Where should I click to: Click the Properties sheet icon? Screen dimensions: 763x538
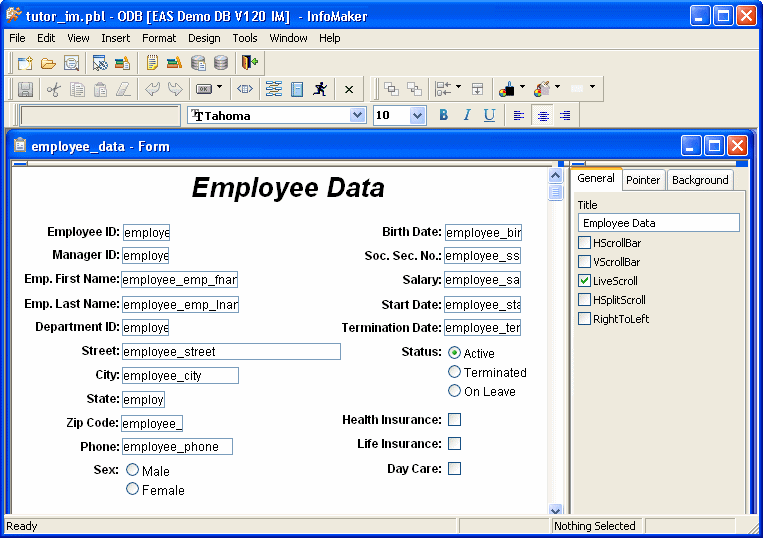tap(297, 90)
